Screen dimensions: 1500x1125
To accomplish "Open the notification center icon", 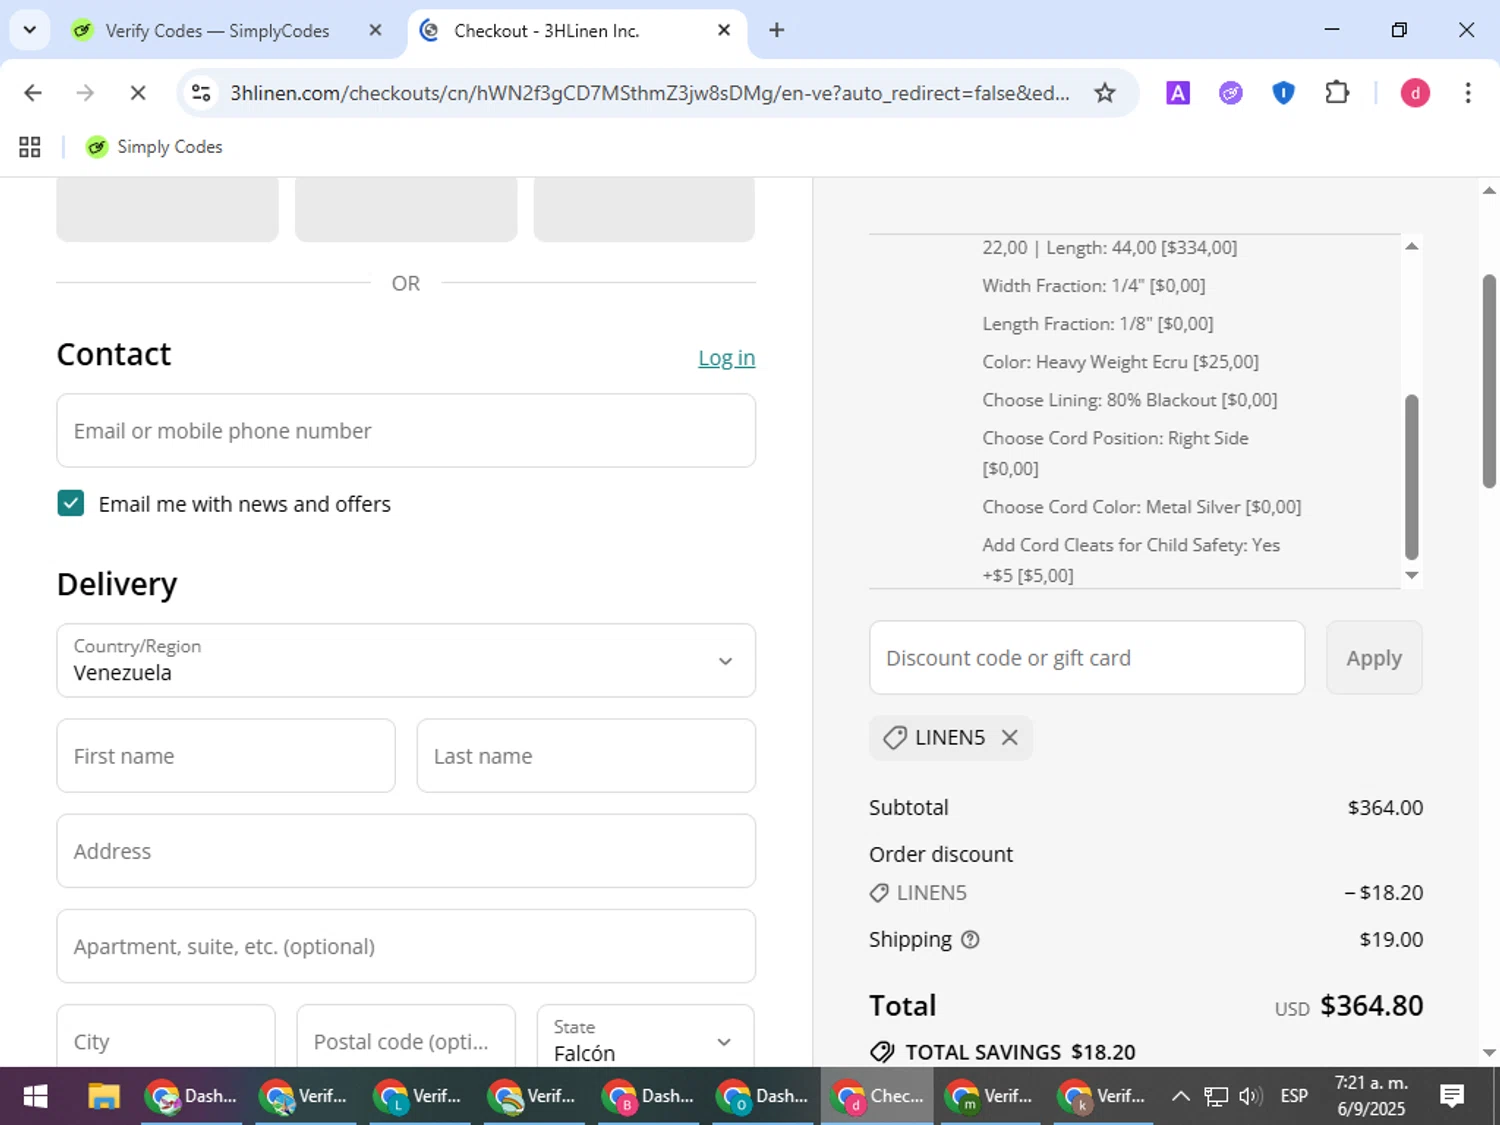I will pyautogui.click(x=1452, y=1096).
